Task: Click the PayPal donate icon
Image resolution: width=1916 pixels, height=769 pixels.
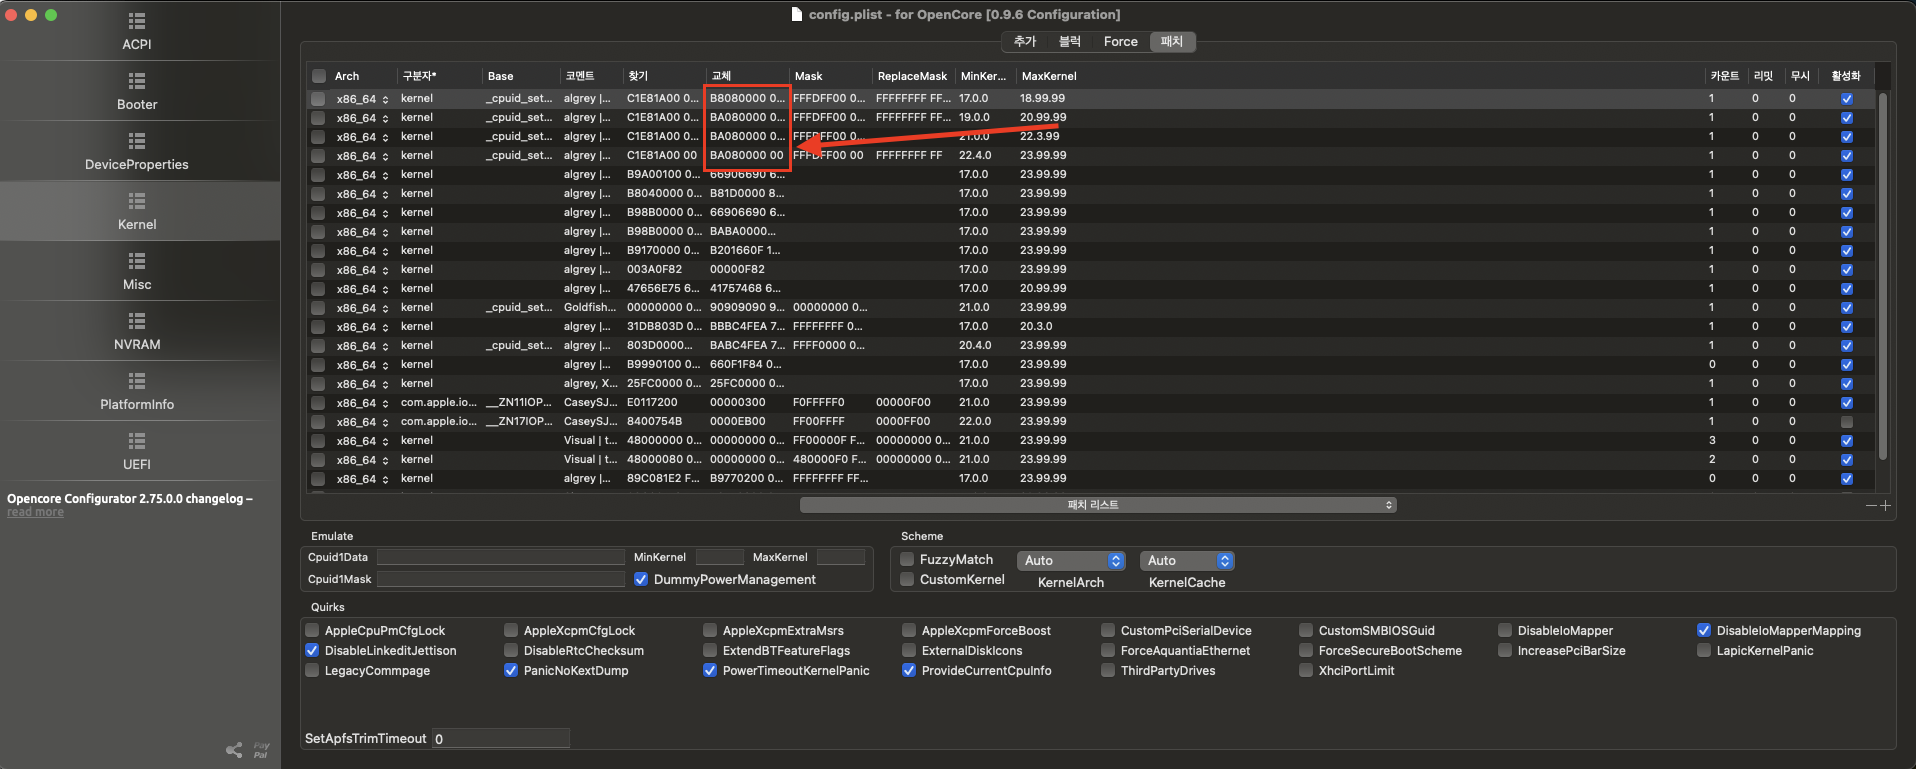Action: point(261,750)
